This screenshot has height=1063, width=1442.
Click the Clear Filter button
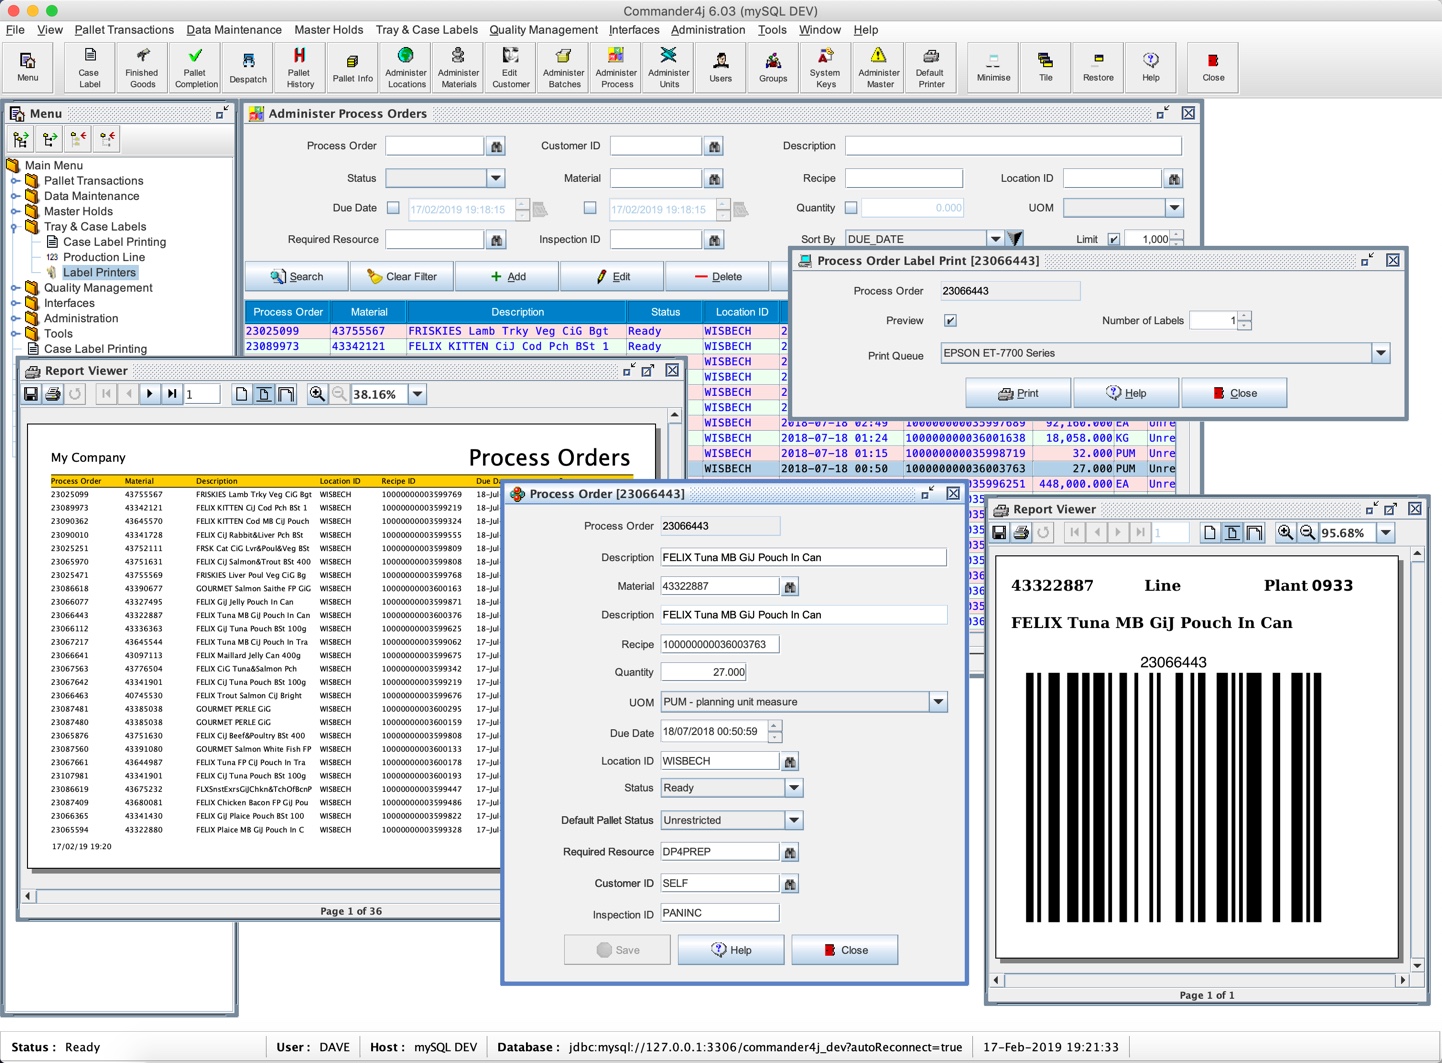pos(402,277)
